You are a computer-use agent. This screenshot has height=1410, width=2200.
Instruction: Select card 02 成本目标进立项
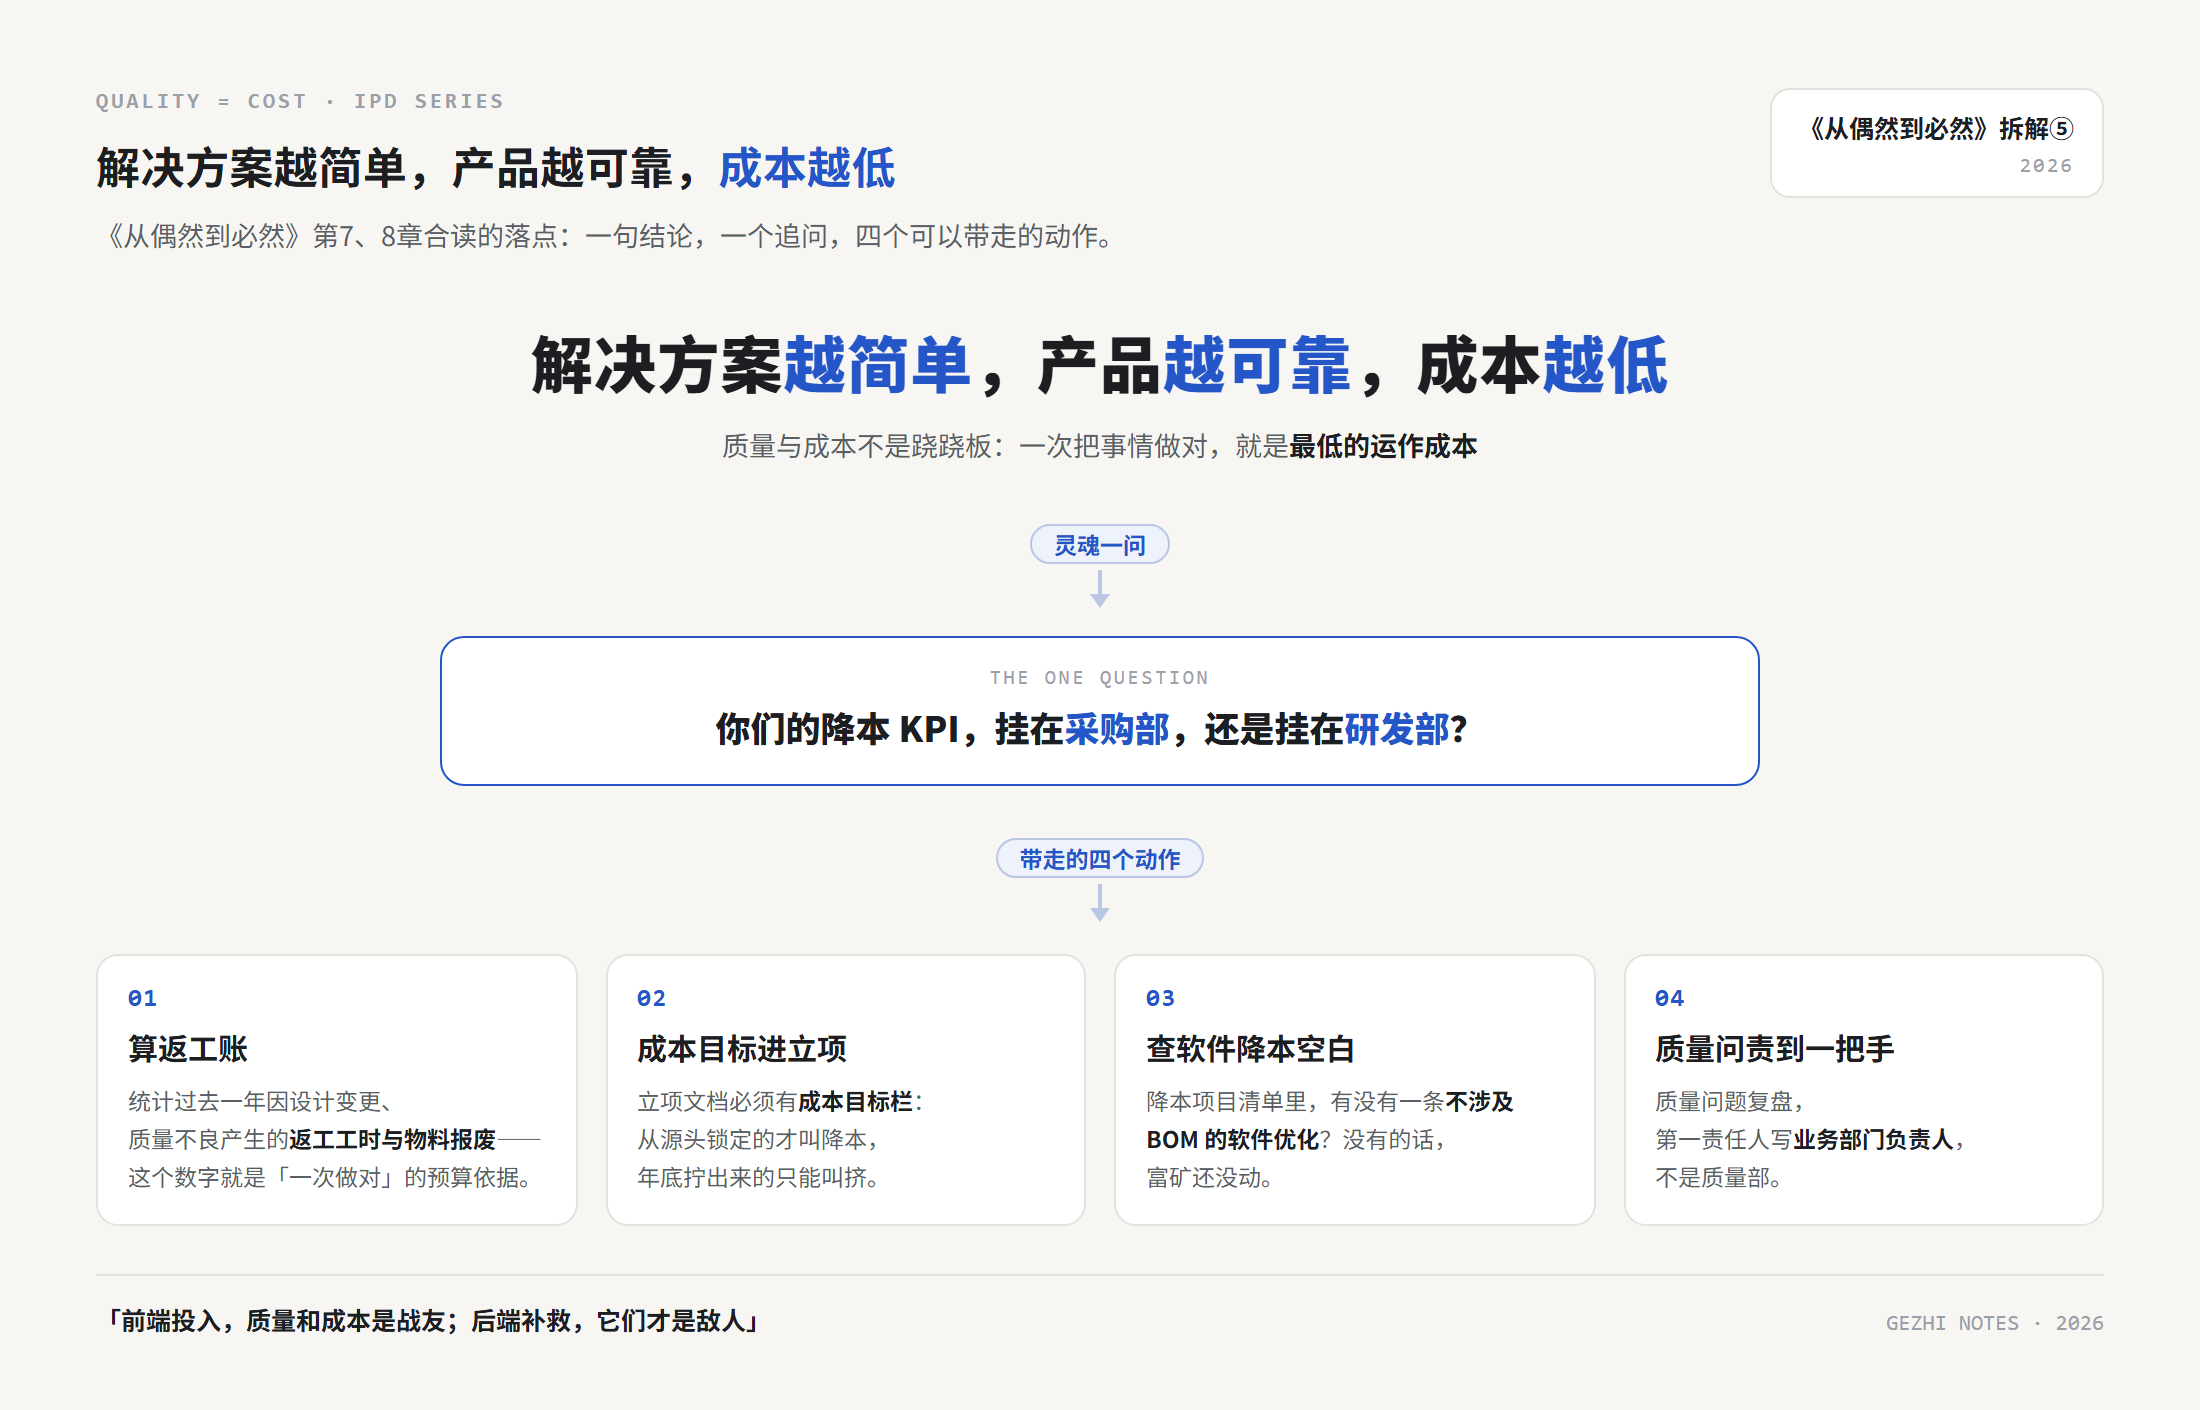[846, 1090]
